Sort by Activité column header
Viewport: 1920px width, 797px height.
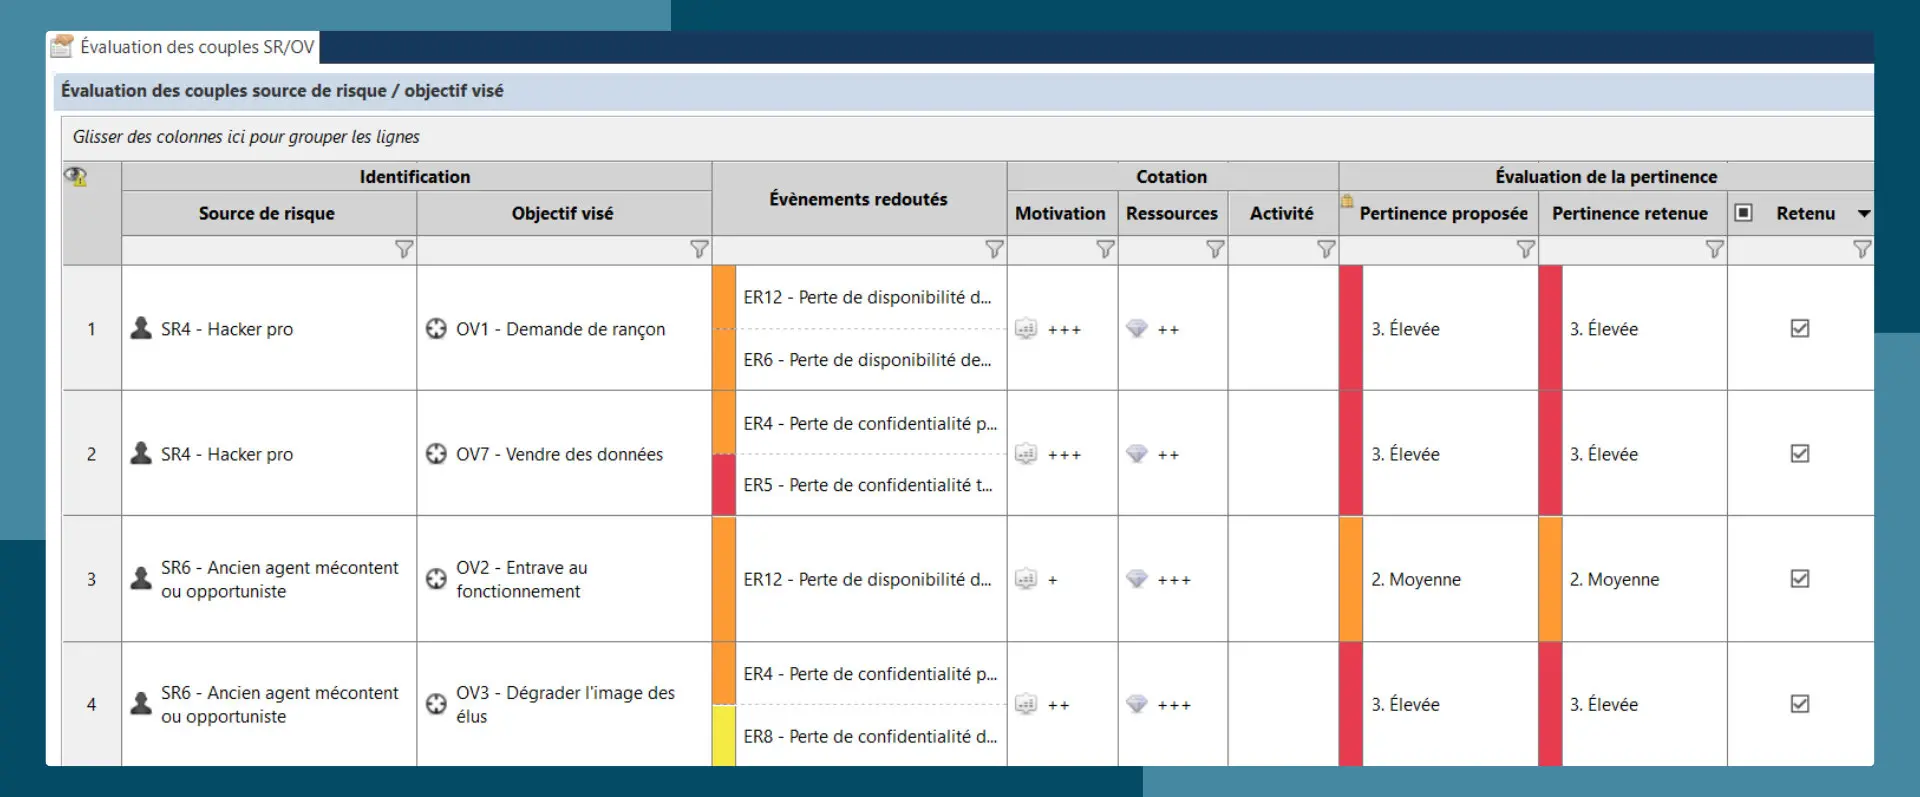click(1282, 213)
